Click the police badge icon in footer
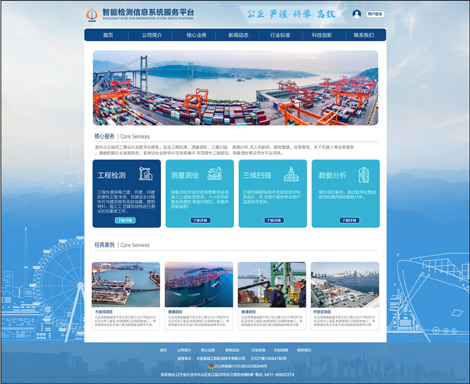 click(x=211, y=366)
